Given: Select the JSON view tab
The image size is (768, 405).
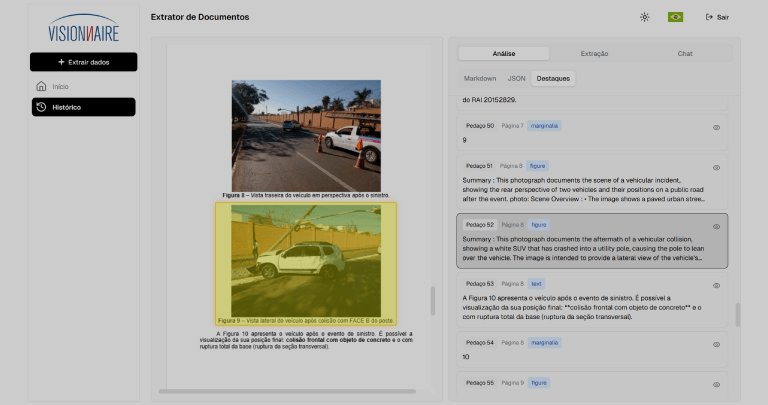Looking at the screenshot, I should point(516,77).
